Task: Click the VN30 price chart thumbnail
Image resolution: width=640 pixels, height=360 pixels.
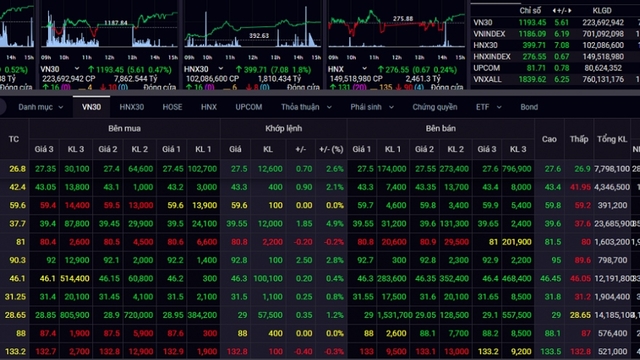Action: pyautogui.click(x=109, y=29)
